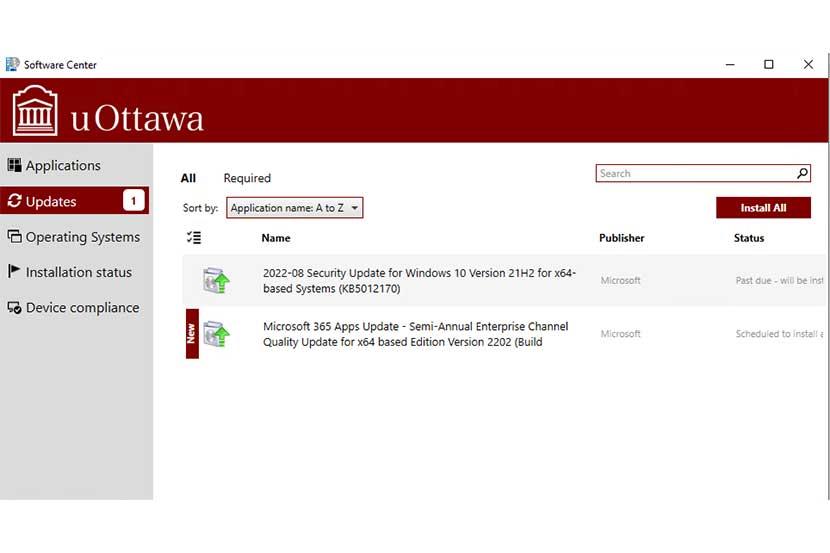Click the Microsoft 365 Apps Update icon
Viewport: 830px width, 553px height.
(216, 334)
